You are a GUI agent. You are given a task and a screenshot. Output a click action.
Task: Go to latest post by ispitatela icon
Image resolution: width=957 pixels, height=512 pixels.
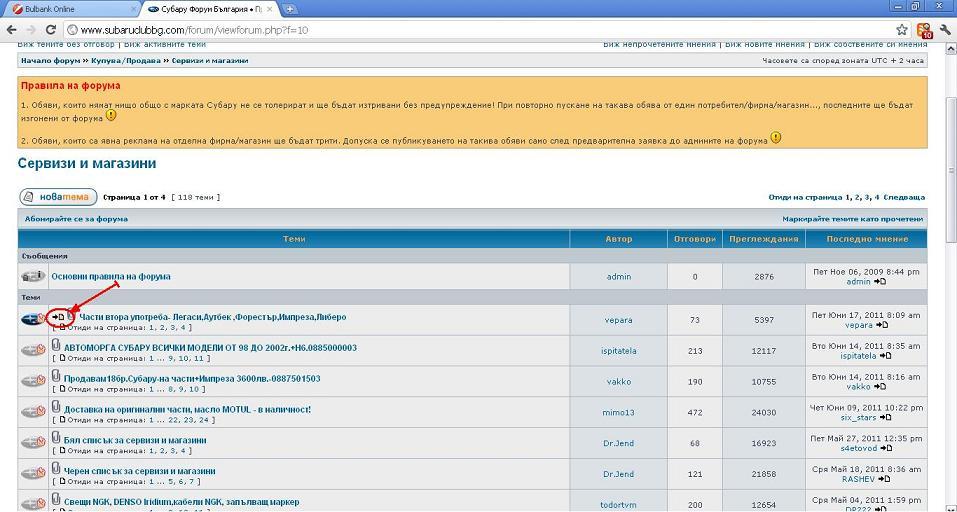tap(886, 356)
